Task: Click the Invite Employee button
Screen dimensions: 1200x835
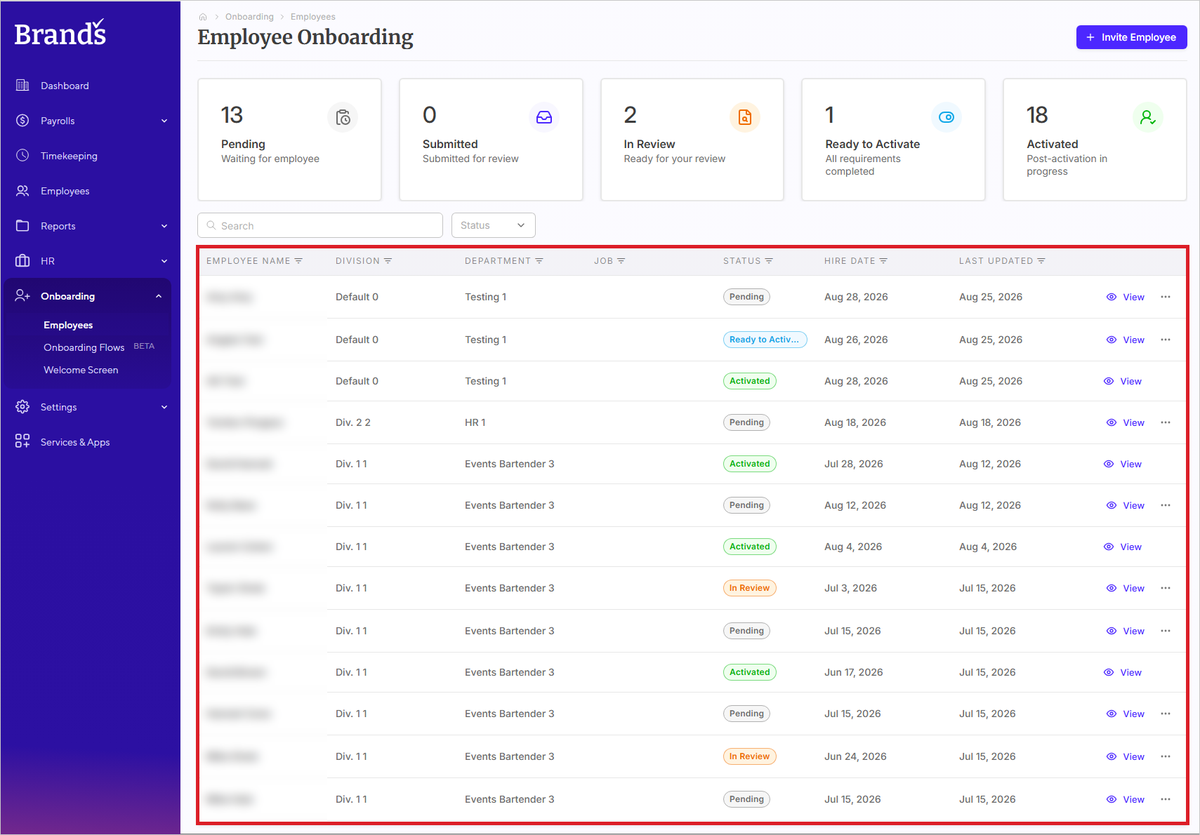Action: [1131, 37]
